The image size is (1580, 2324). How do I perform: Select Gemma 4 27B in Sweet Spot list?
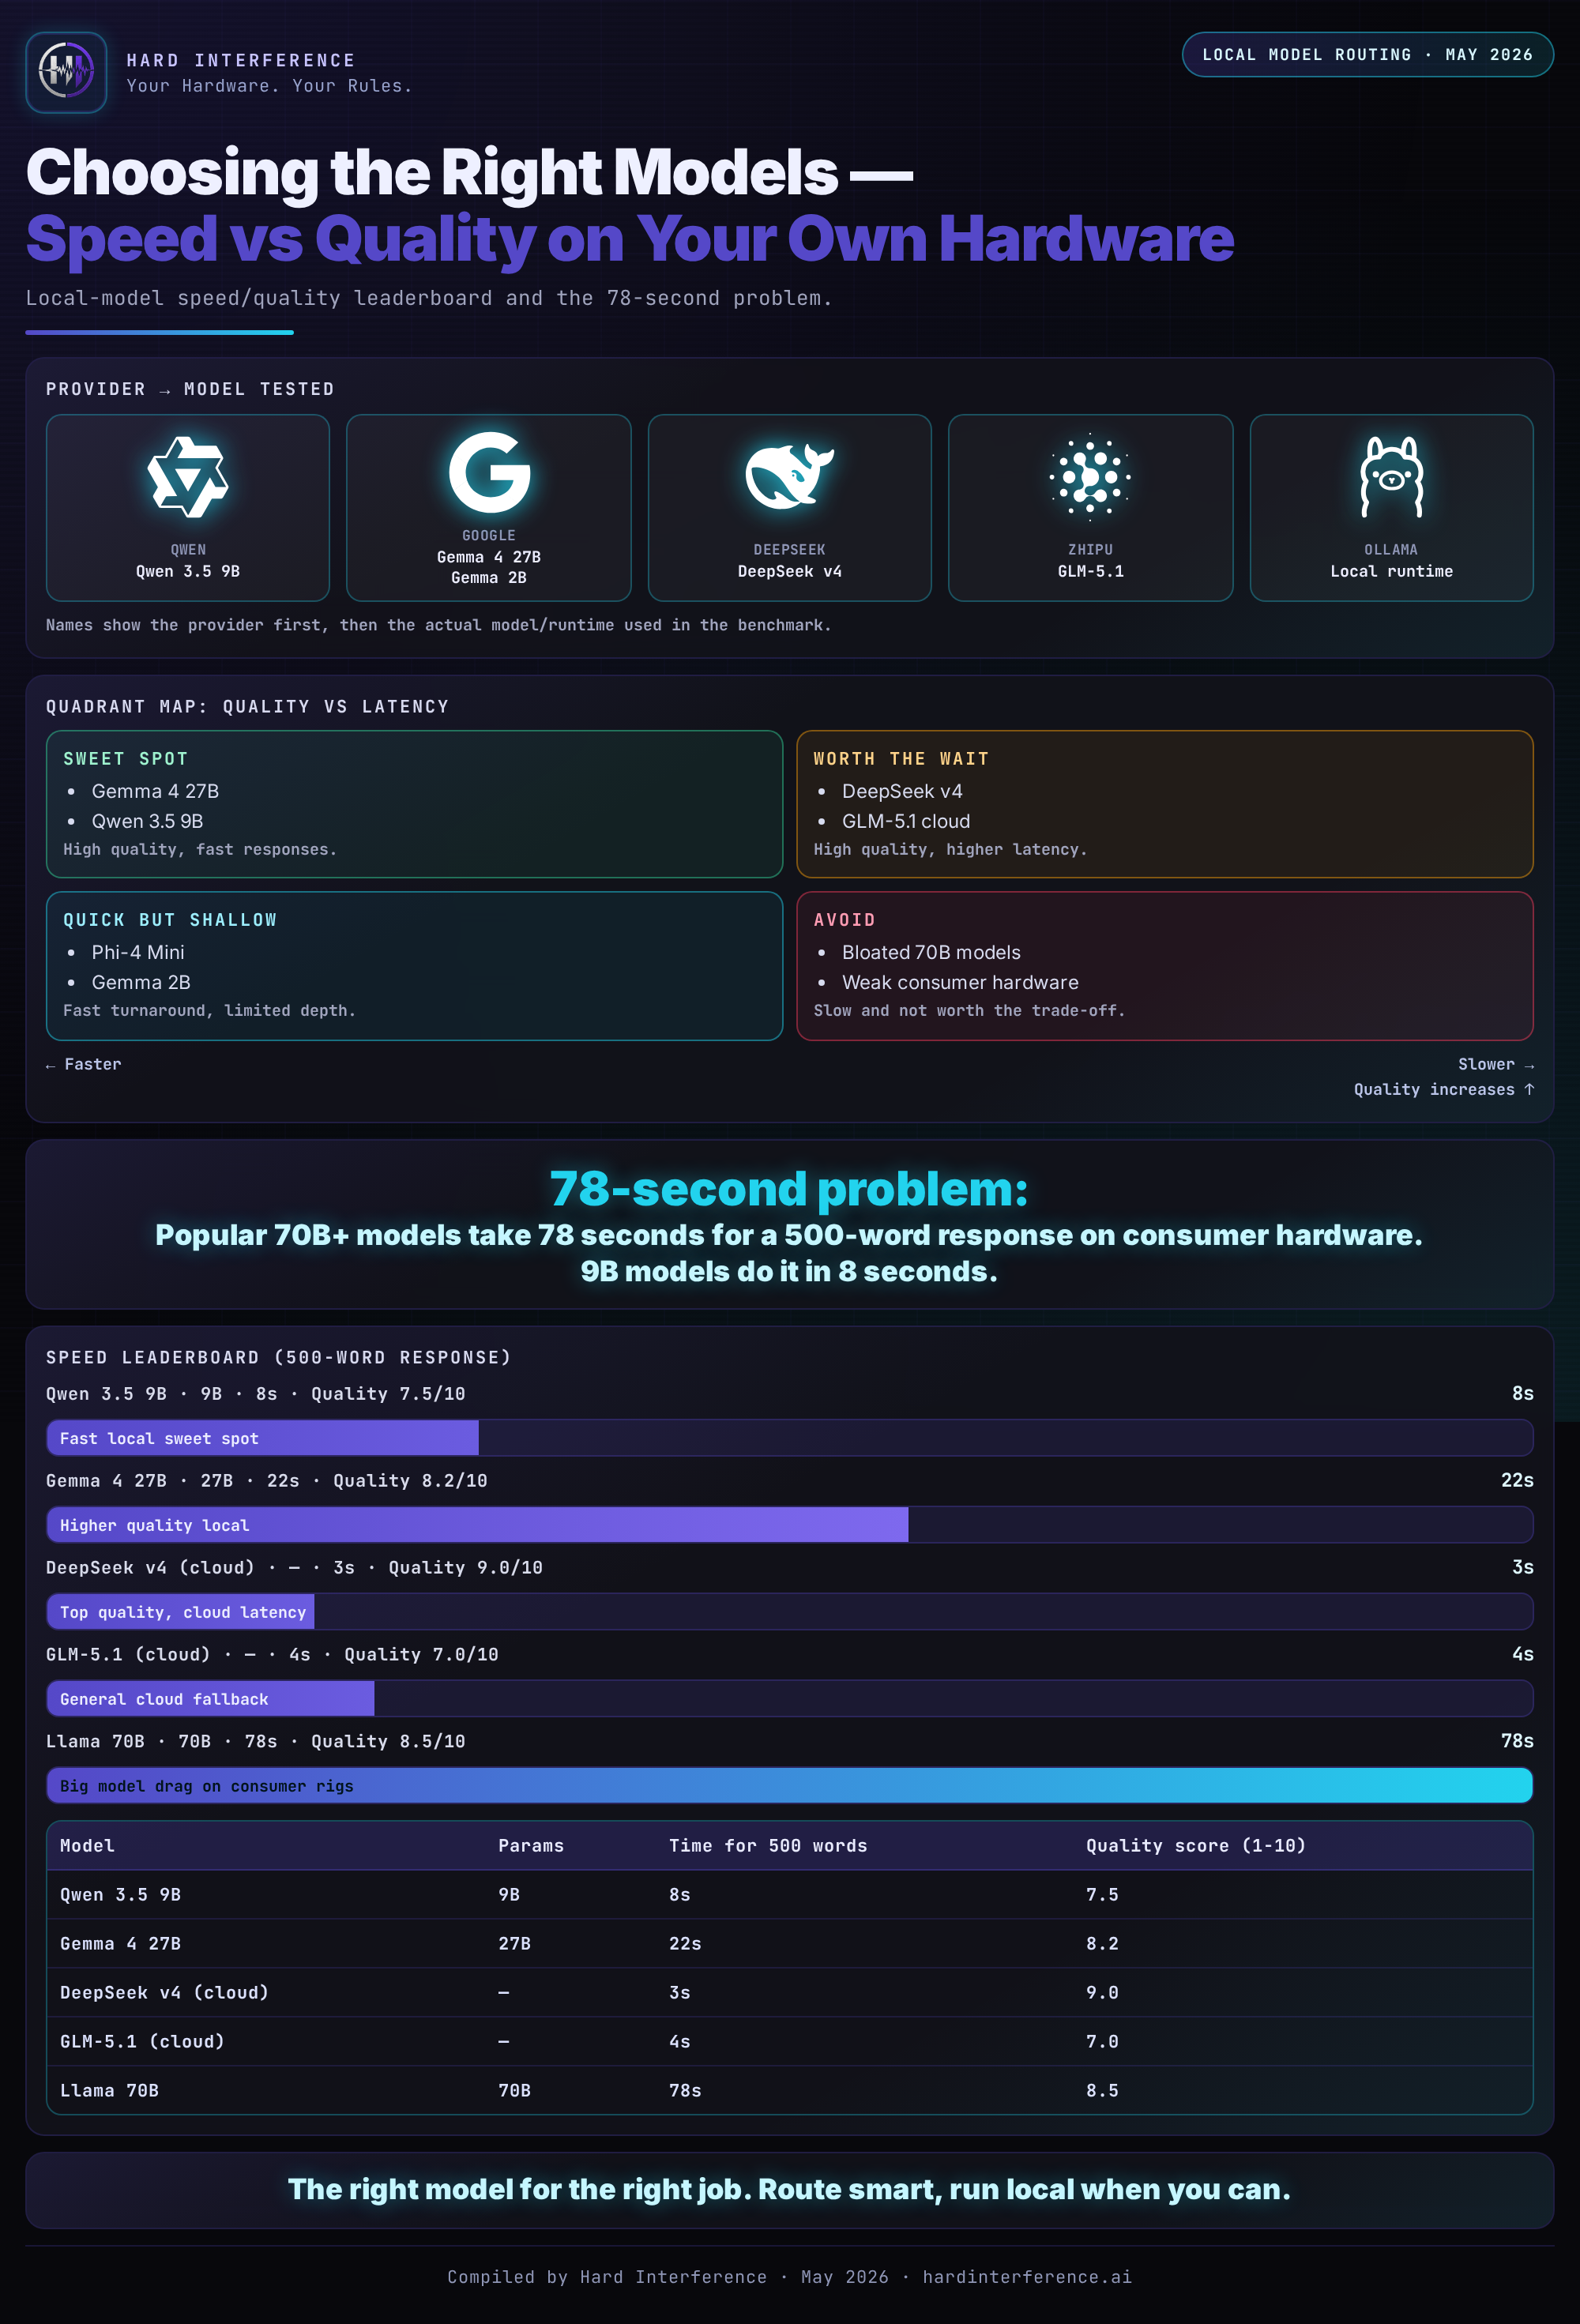pos(155,791)
